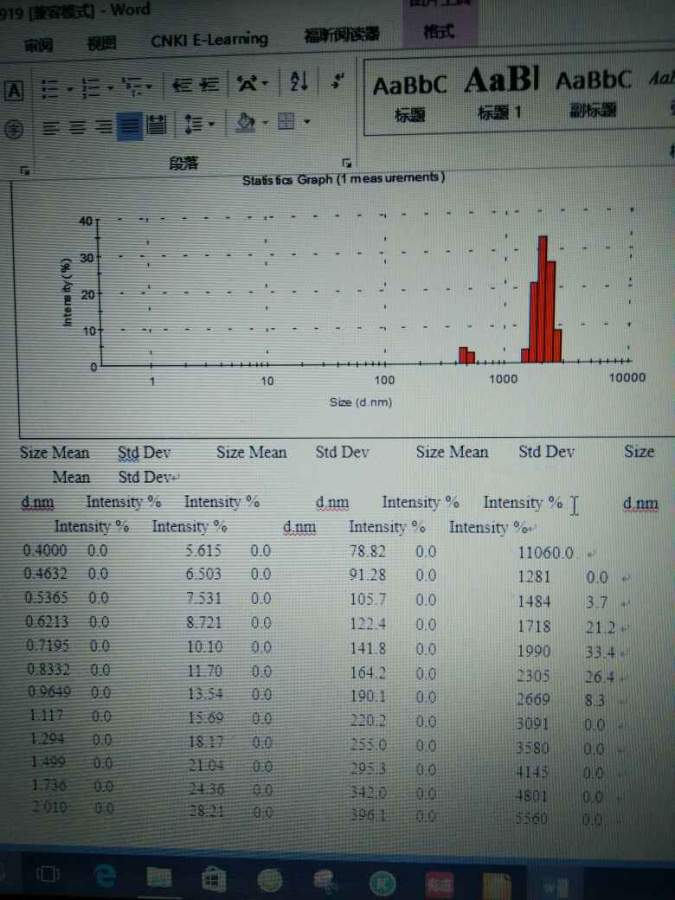Open File Explorer from the taskbar
The height and width of the screenshot is (900, 675).
coord(158,877)
